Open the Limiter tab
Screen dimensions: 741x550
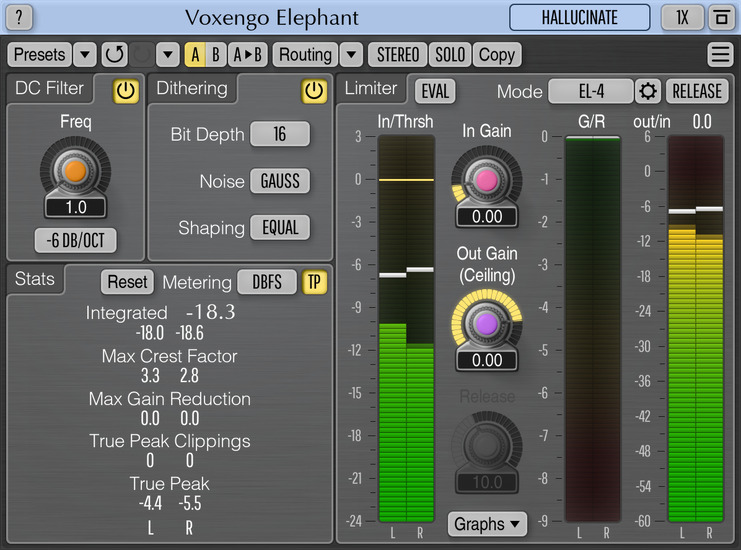point(371,88)
